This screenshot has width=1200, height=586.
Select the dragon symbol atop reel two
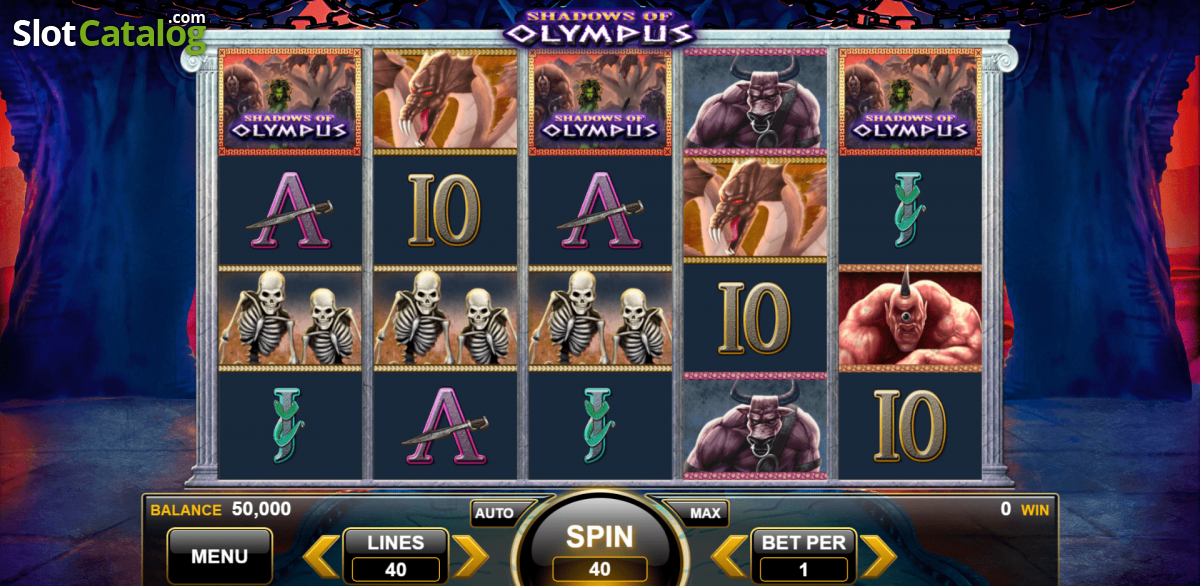445,101
